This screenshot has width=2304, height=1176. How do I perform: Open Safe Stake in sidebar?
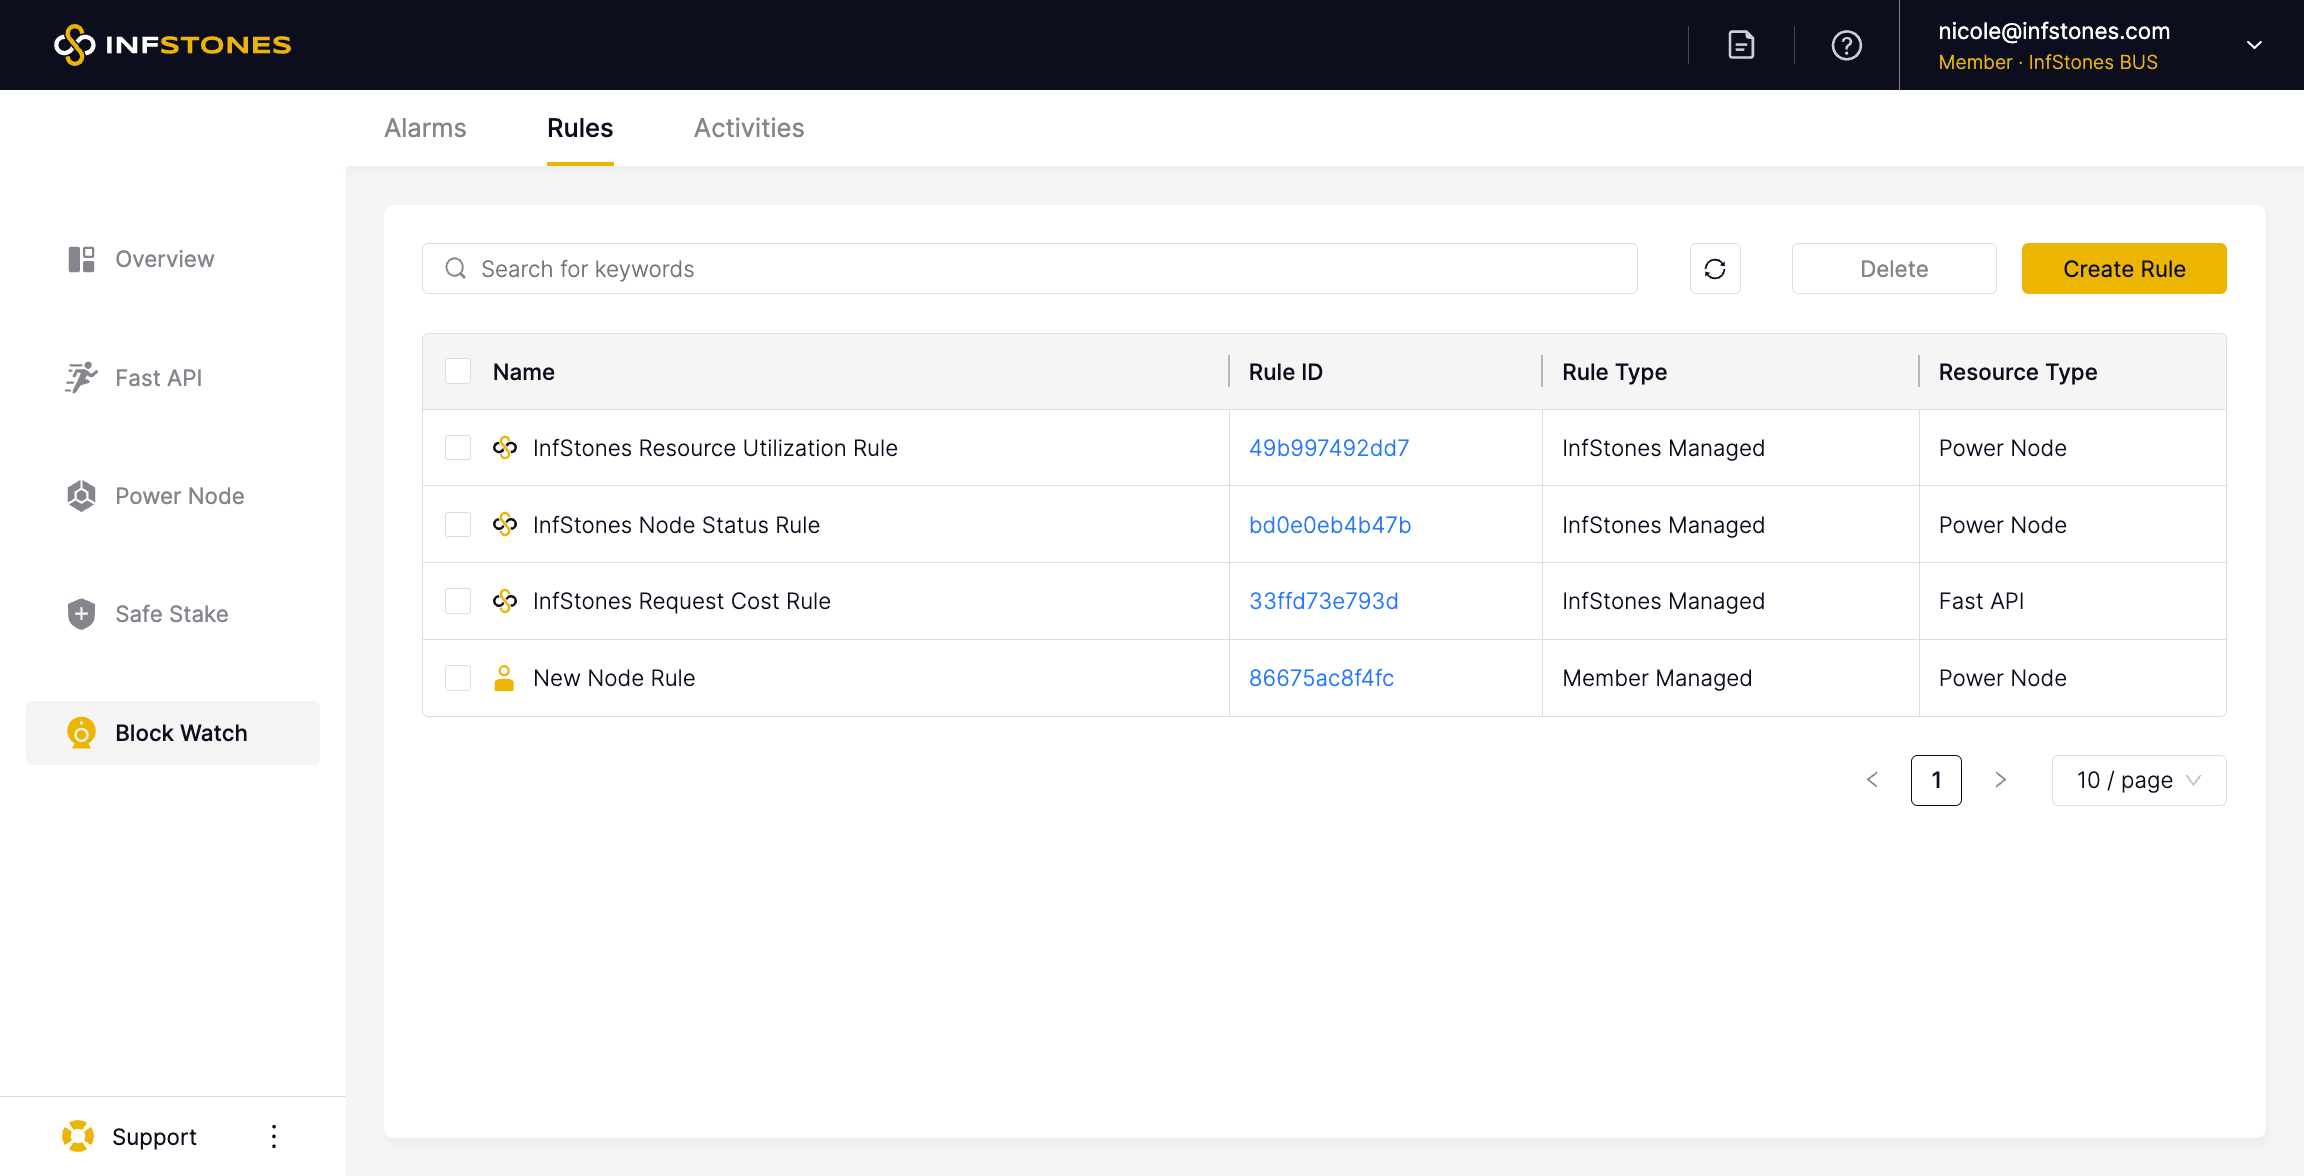tap(171, 614)
